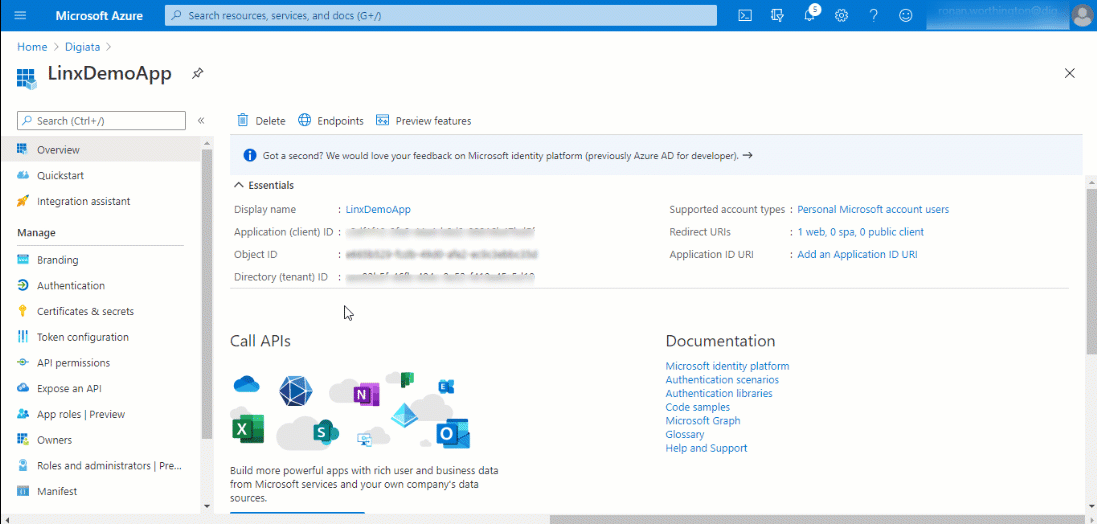Viewport: 1097px width, 524px height.
Task: Open the feedback smiley icon
Action: pyautogui.click(x=906, y=15)
